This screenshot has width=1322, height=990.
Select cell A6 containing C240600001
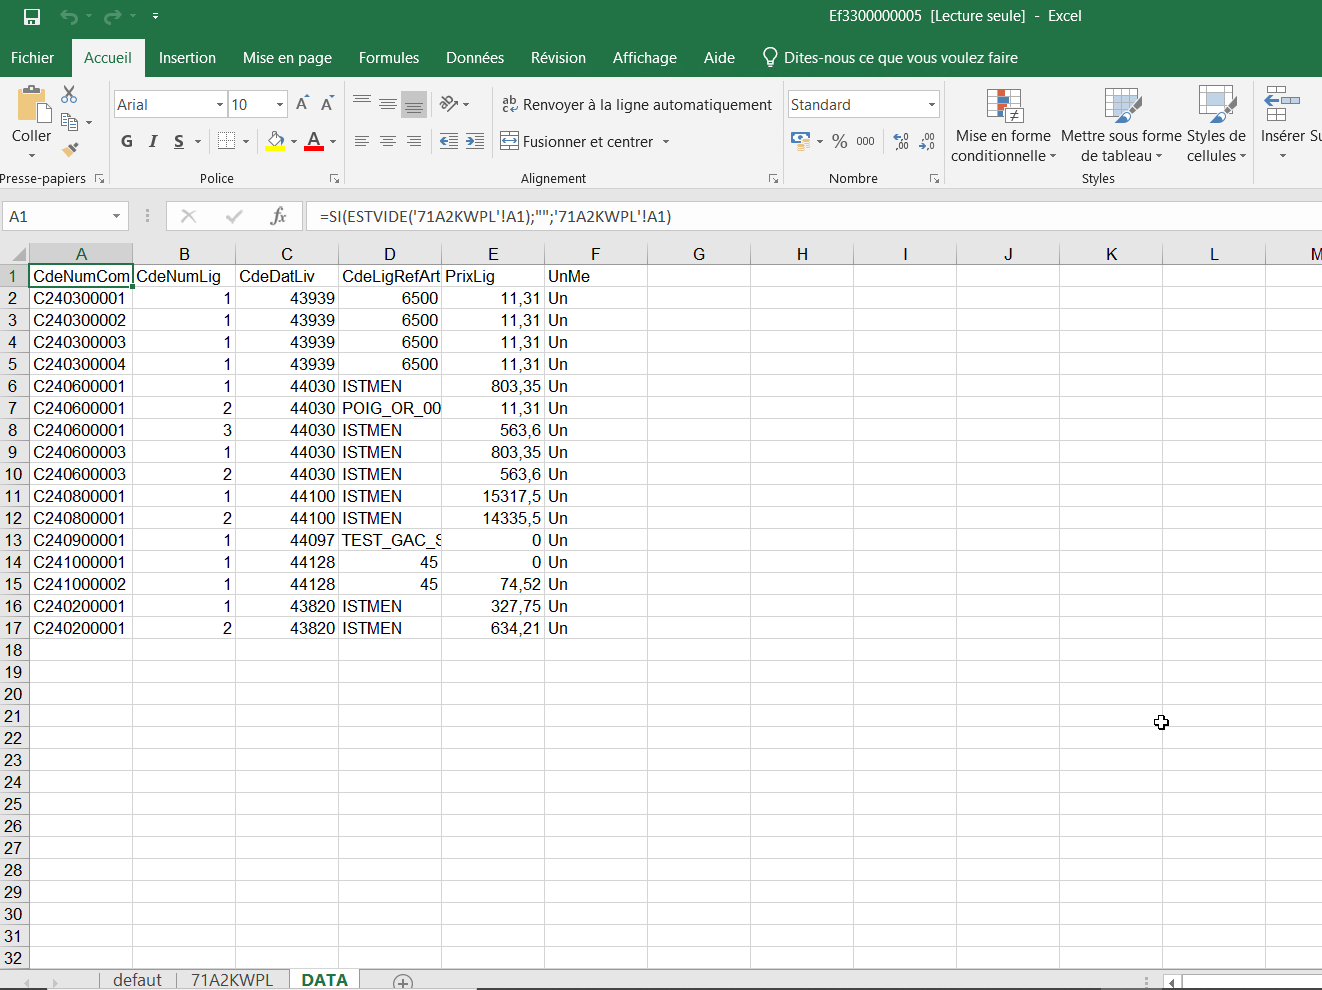tap(80, 386)
